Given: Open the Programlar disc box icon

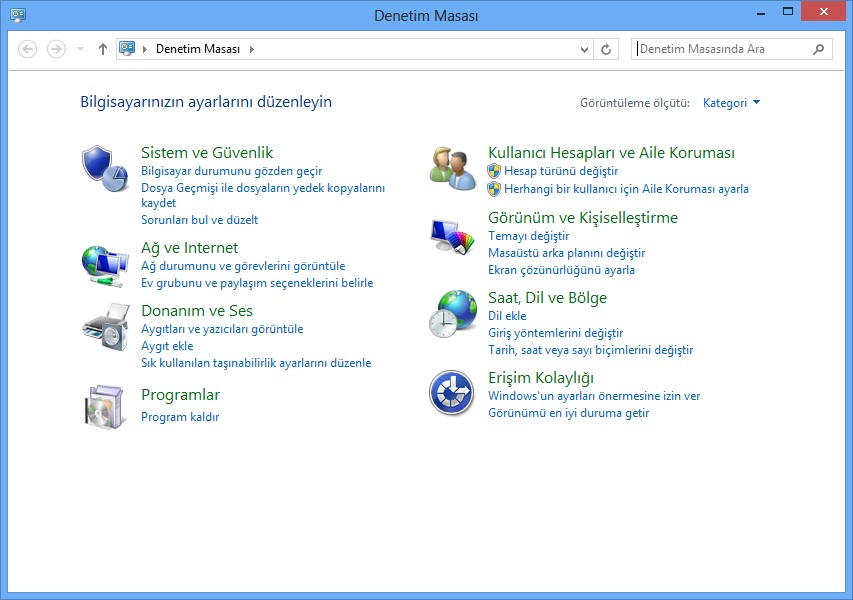Looking at the screenshot, I should (104, 407).
